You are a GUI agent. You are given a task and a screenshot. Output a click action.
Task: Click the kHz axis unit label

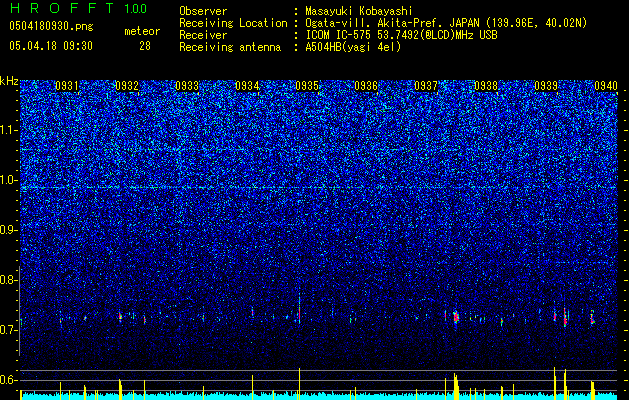[x=9, y=81]
